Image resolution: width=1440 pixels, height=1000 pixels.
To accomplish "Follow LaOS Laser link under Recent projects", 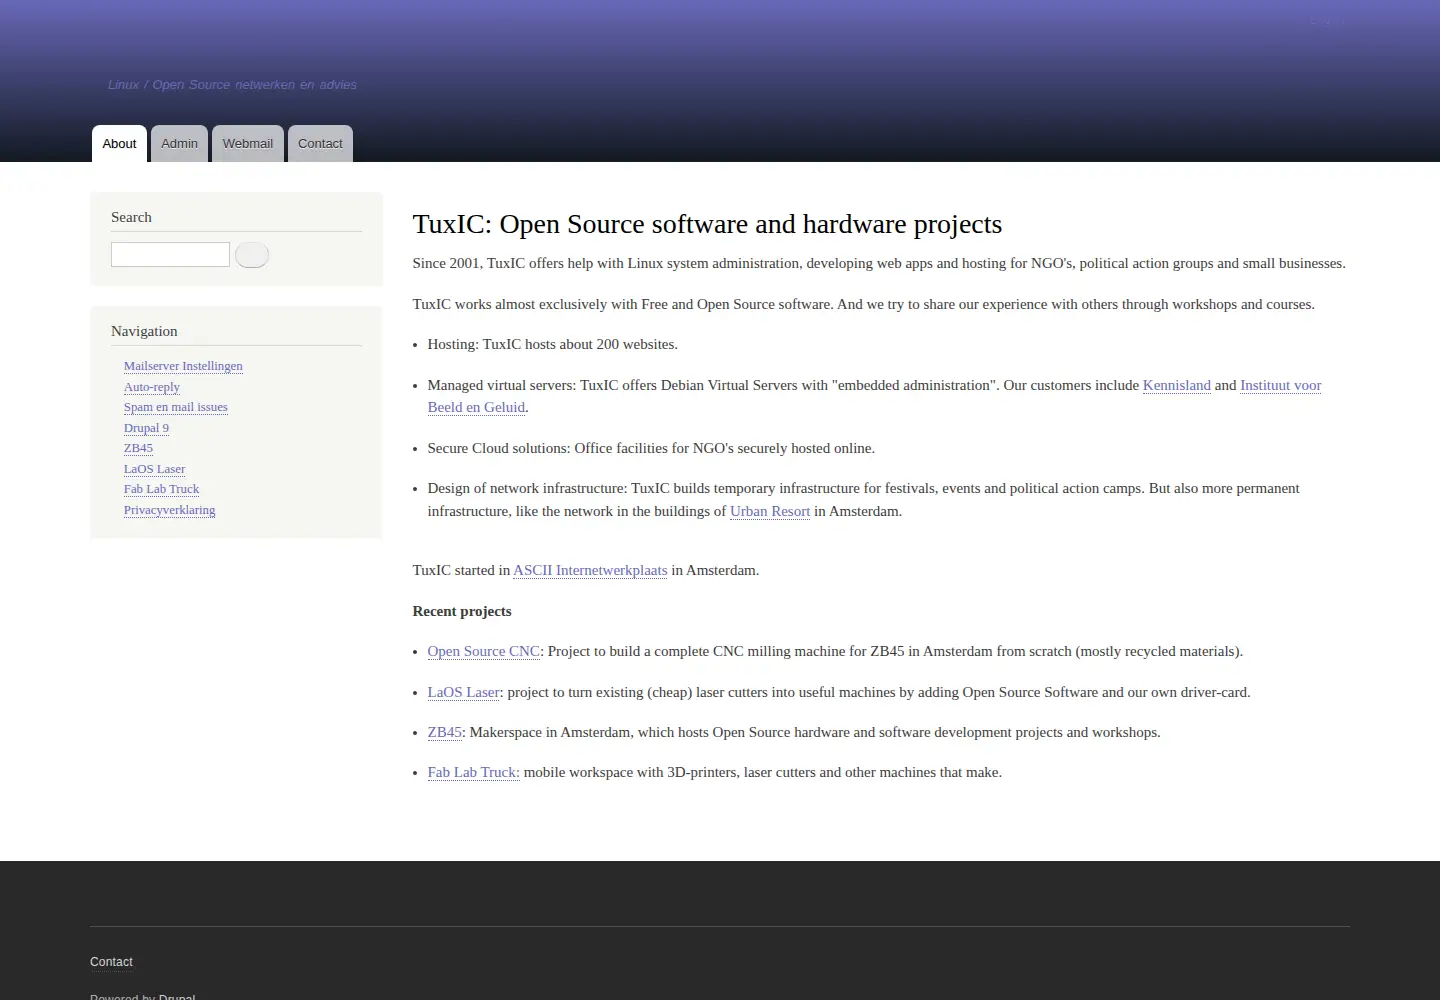I will tap(464, 692).
